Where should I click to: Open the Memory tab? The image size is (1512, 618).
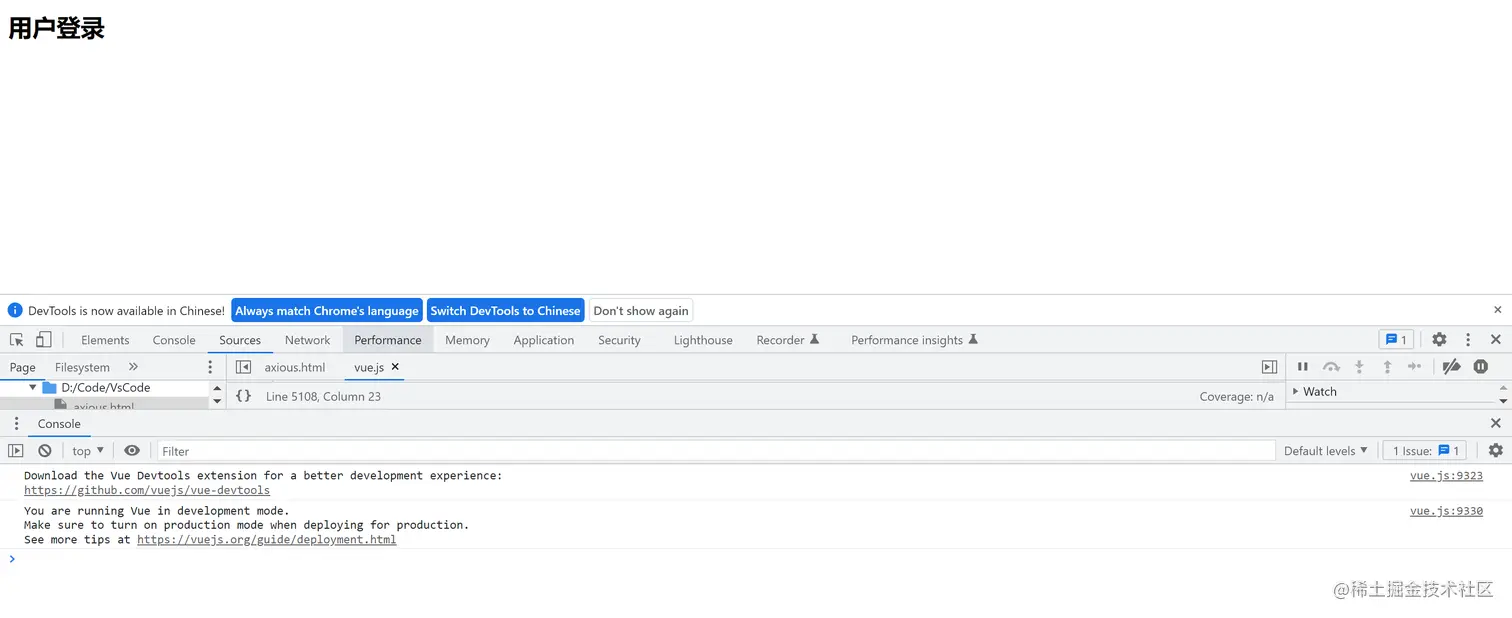(x=467, y=340)
